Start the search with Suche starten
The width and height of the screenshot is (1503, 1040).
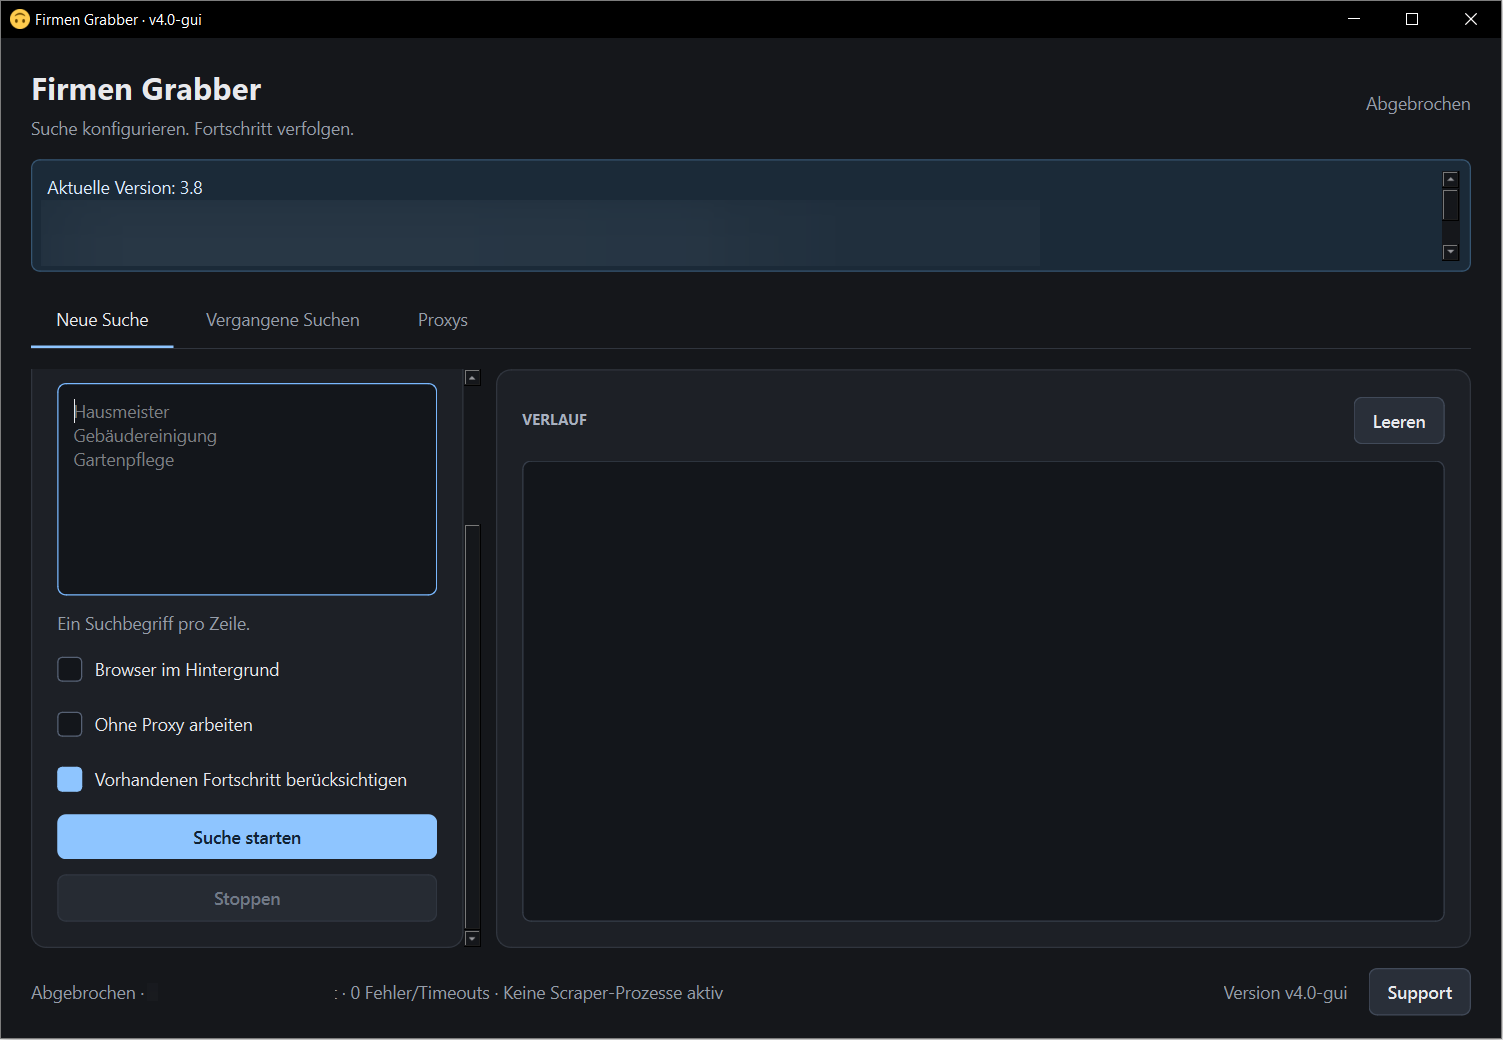pos(247,837)
